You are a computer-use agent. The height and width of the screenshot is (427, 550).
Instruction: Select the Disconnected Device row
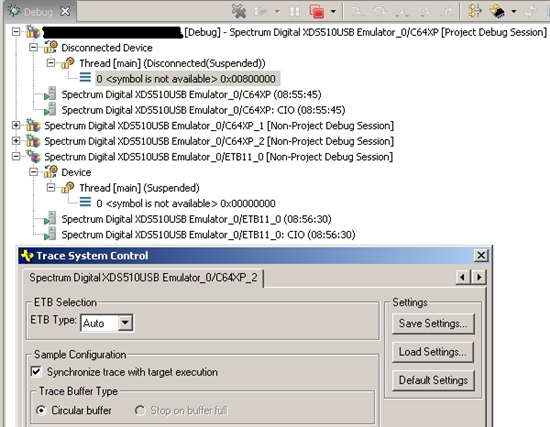[107, 48]
